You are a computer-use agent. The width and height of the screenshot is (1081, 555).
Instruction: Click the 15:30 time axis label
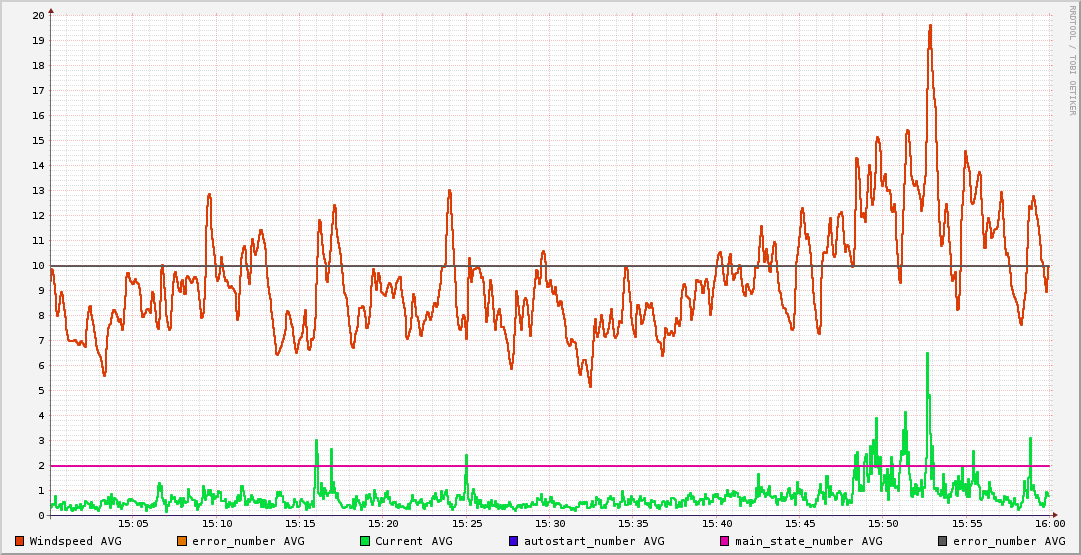[550, 524]
